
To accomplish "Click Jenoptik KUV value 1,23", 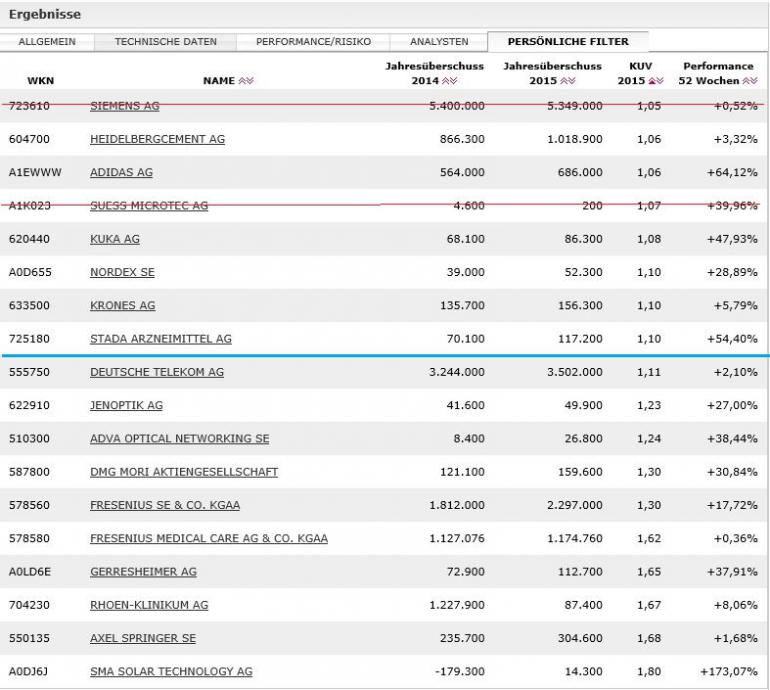I will coord(649,406).
